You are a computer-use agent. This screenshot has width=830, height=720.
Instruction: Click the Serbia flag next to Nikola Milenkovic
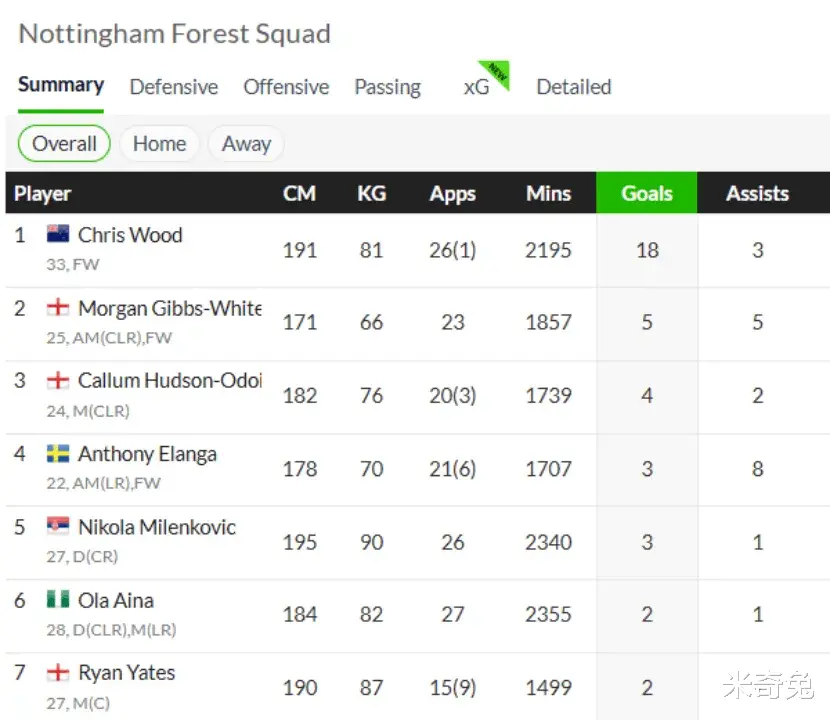(x=58, y=526)
